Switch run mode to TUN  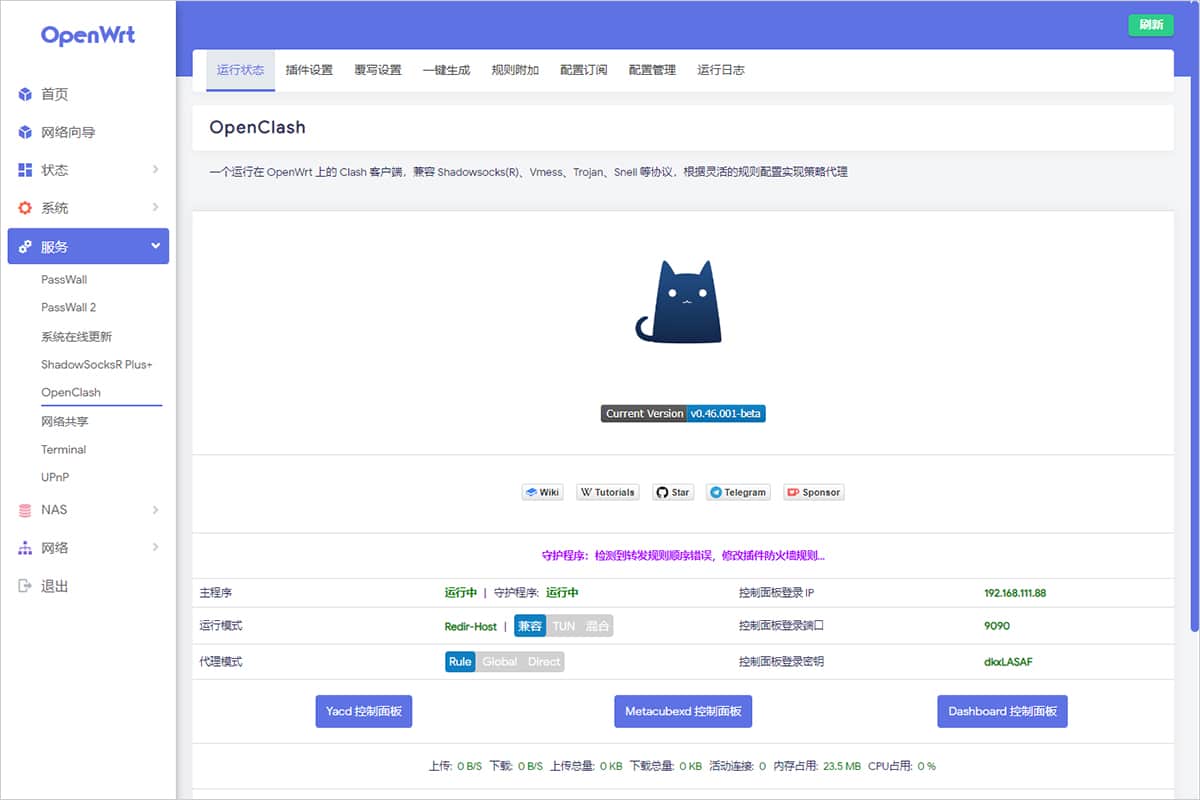point(564,626)
